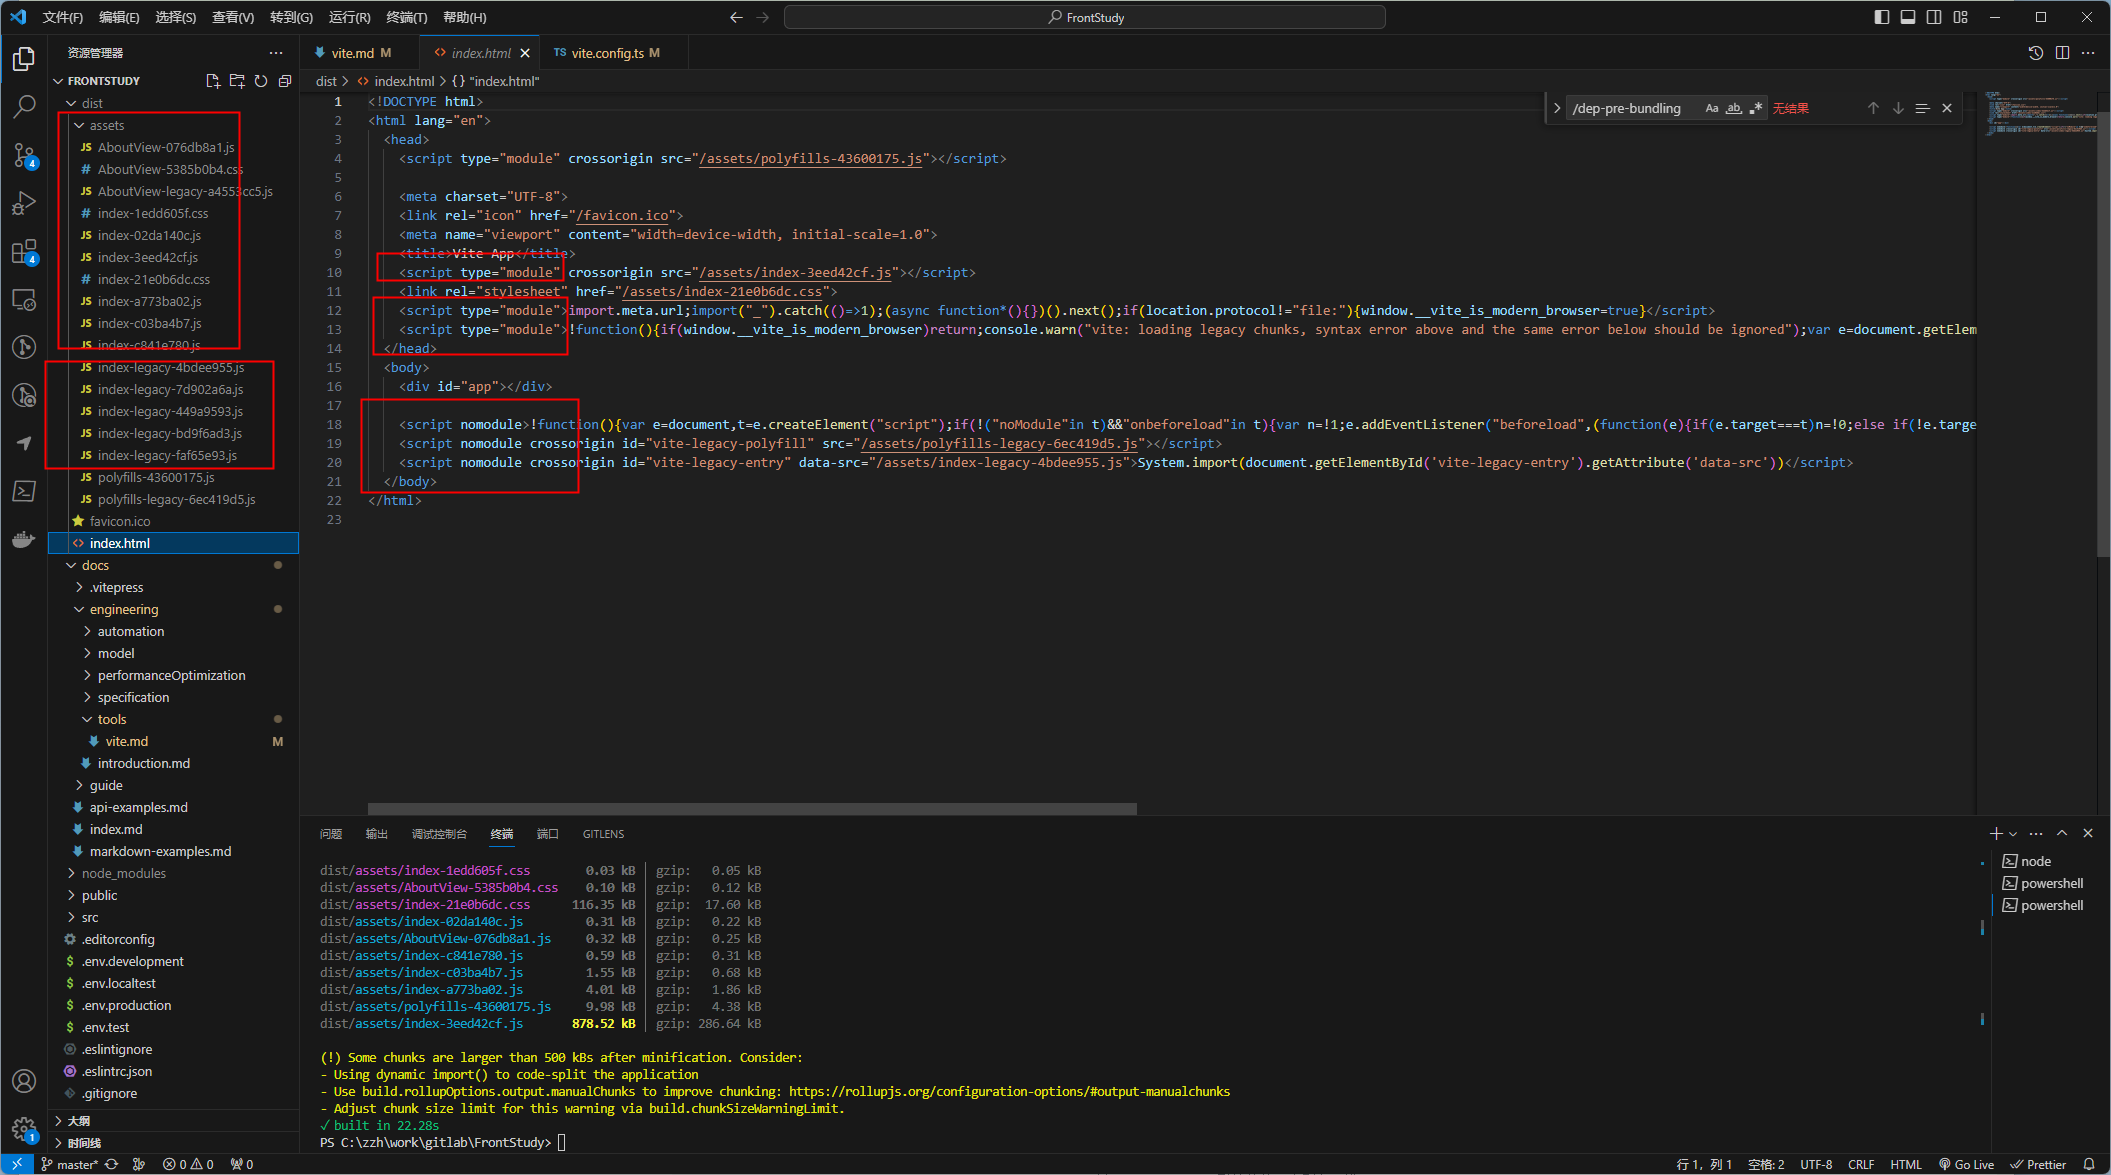This screenshot has width=2111, height=1175.
Task: Click the Docker whale sidebar icon
Action: (24, 540)
